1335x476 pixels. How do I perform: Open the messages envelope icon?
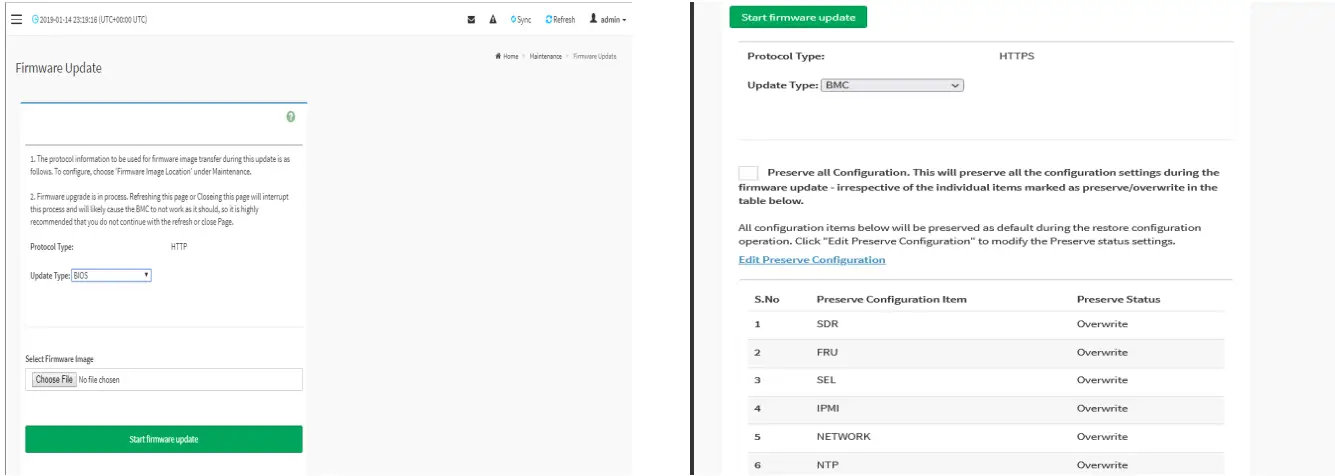[471, 20]
